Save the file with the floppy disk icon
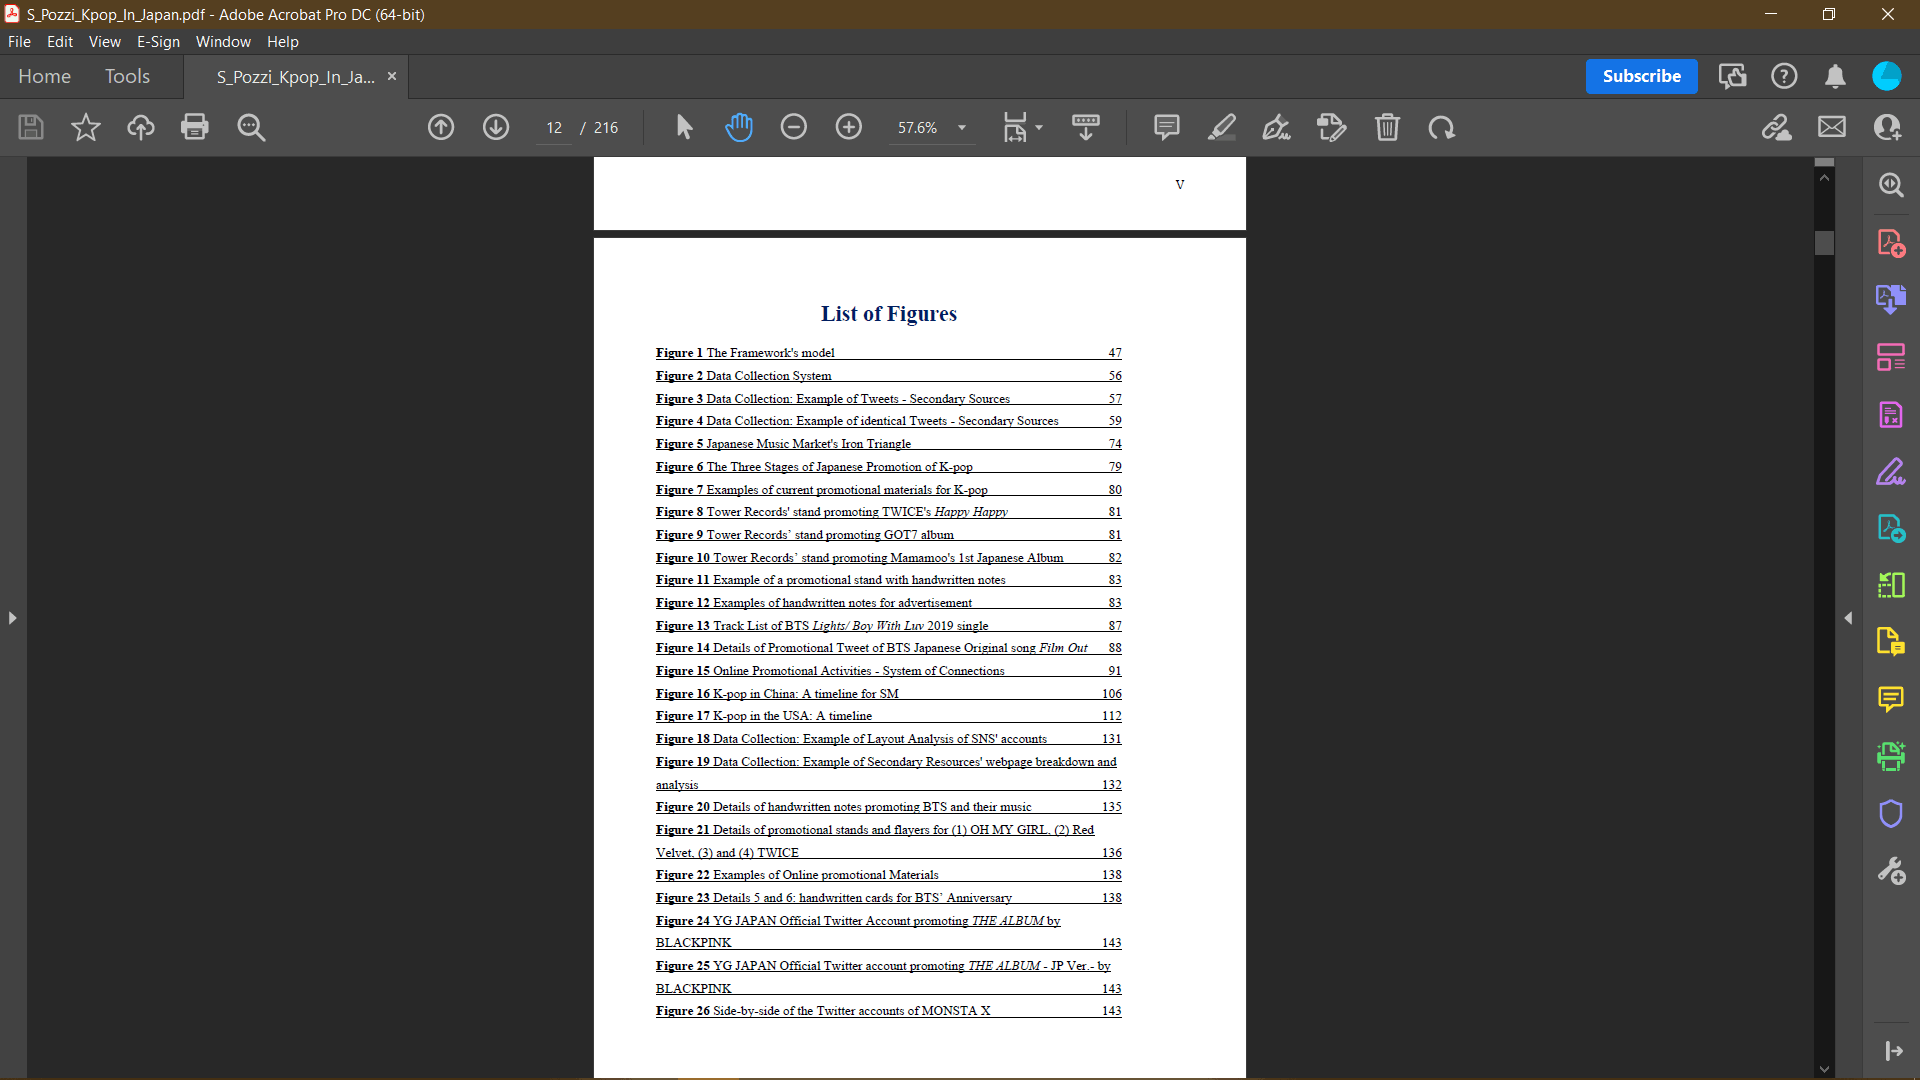This screenshot has height=1080, width=1920. (x=31, y=127)
